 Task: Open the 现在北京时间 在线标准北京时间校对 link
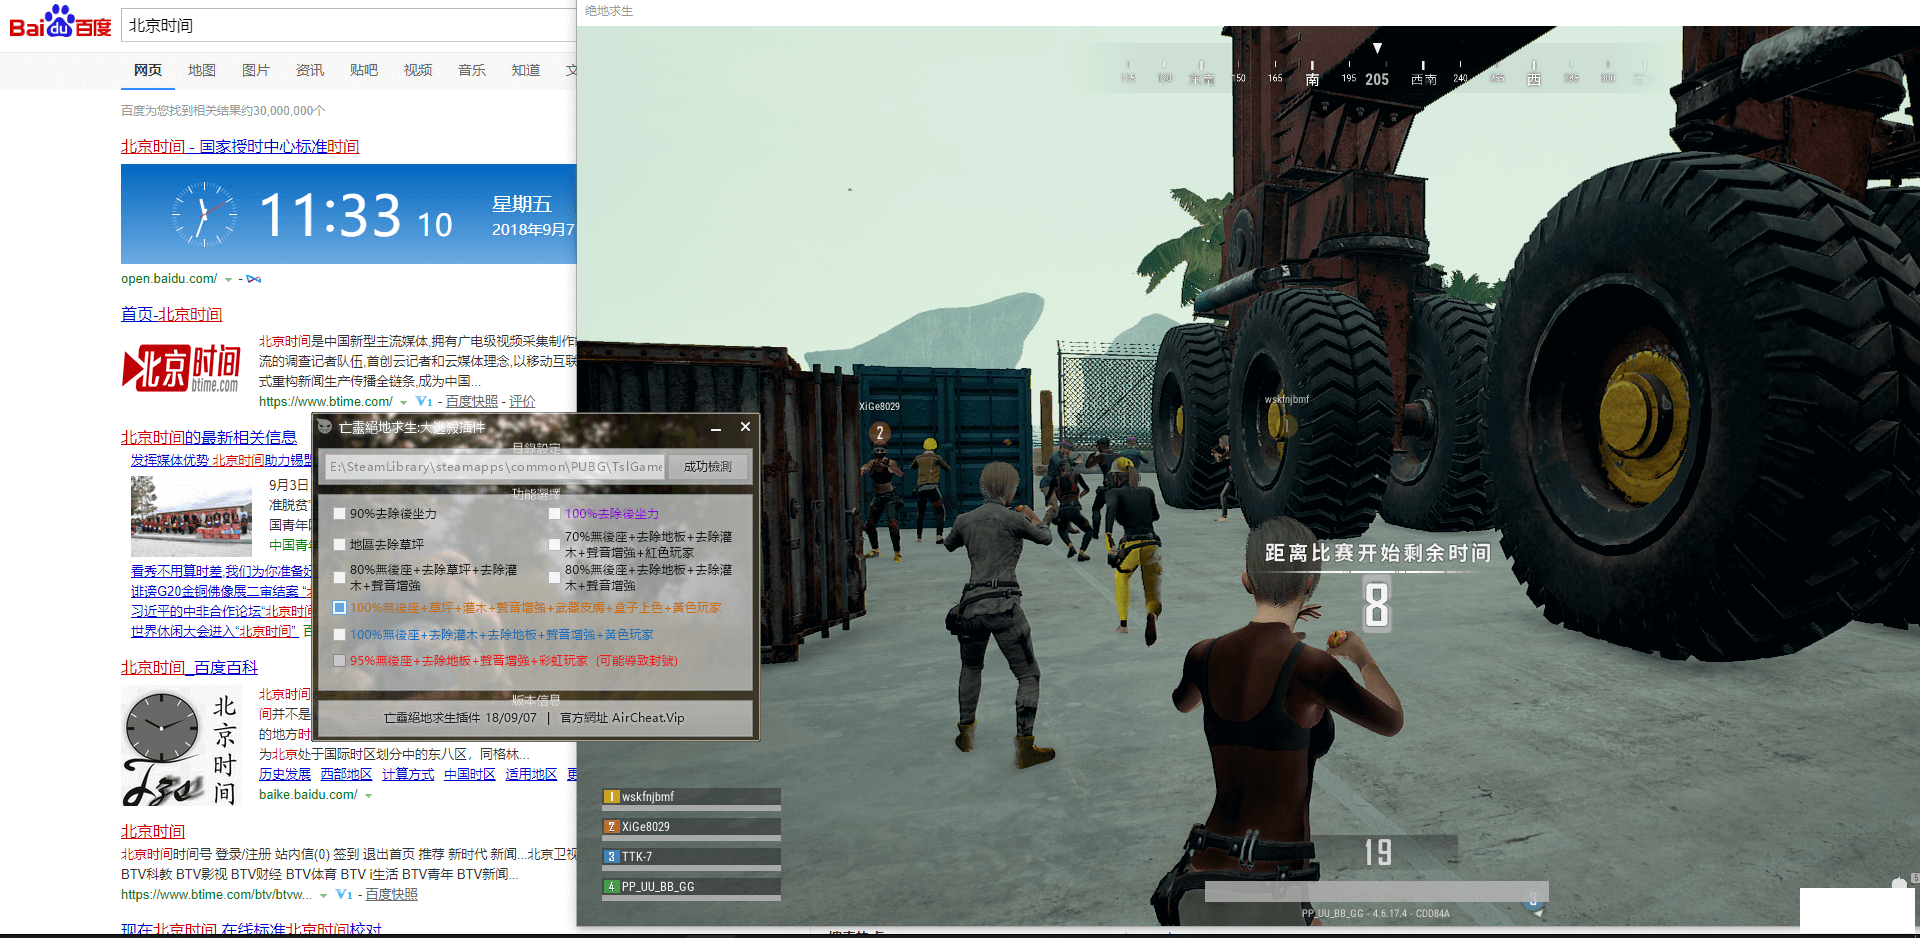tap(251, 929)
